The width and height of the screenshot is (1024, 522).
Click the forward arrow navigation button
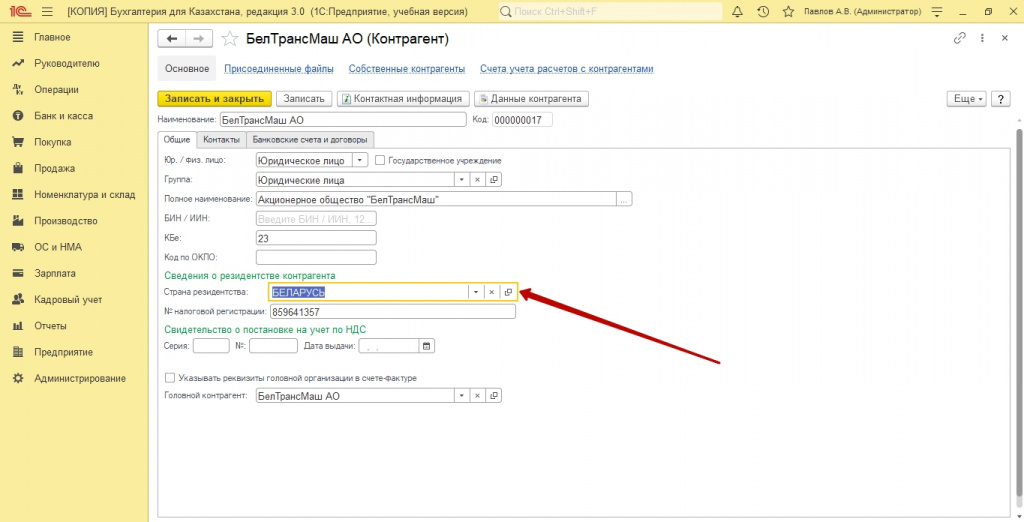(199, 39)
